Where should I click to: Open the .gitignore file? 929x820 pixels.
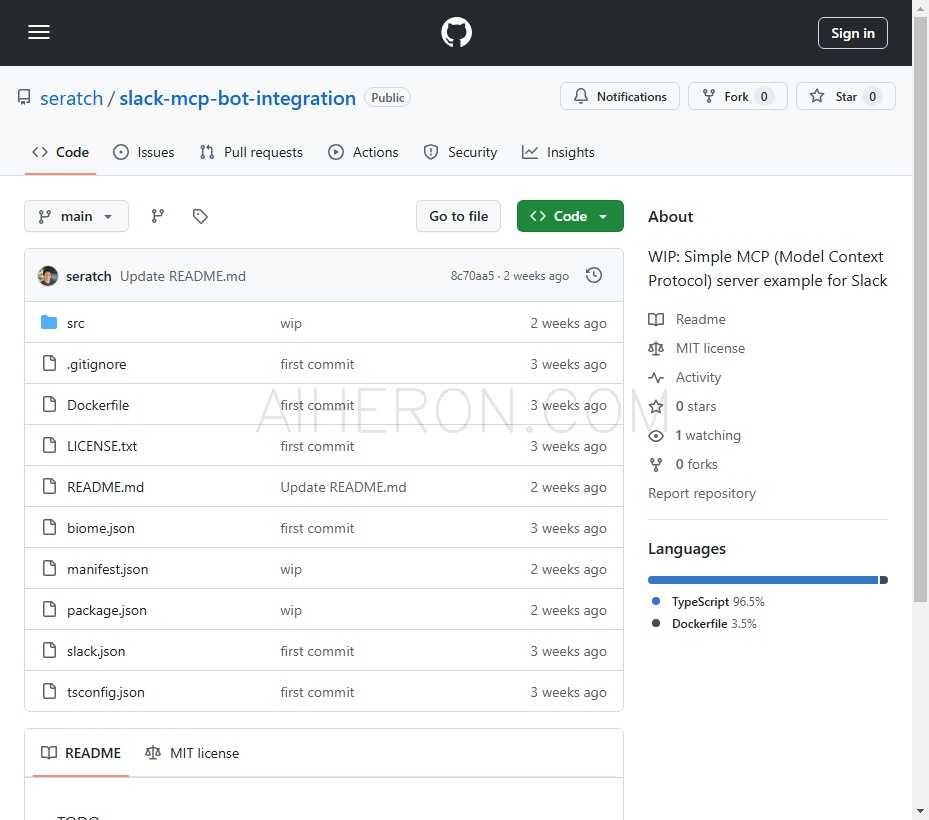coord(97,364)
